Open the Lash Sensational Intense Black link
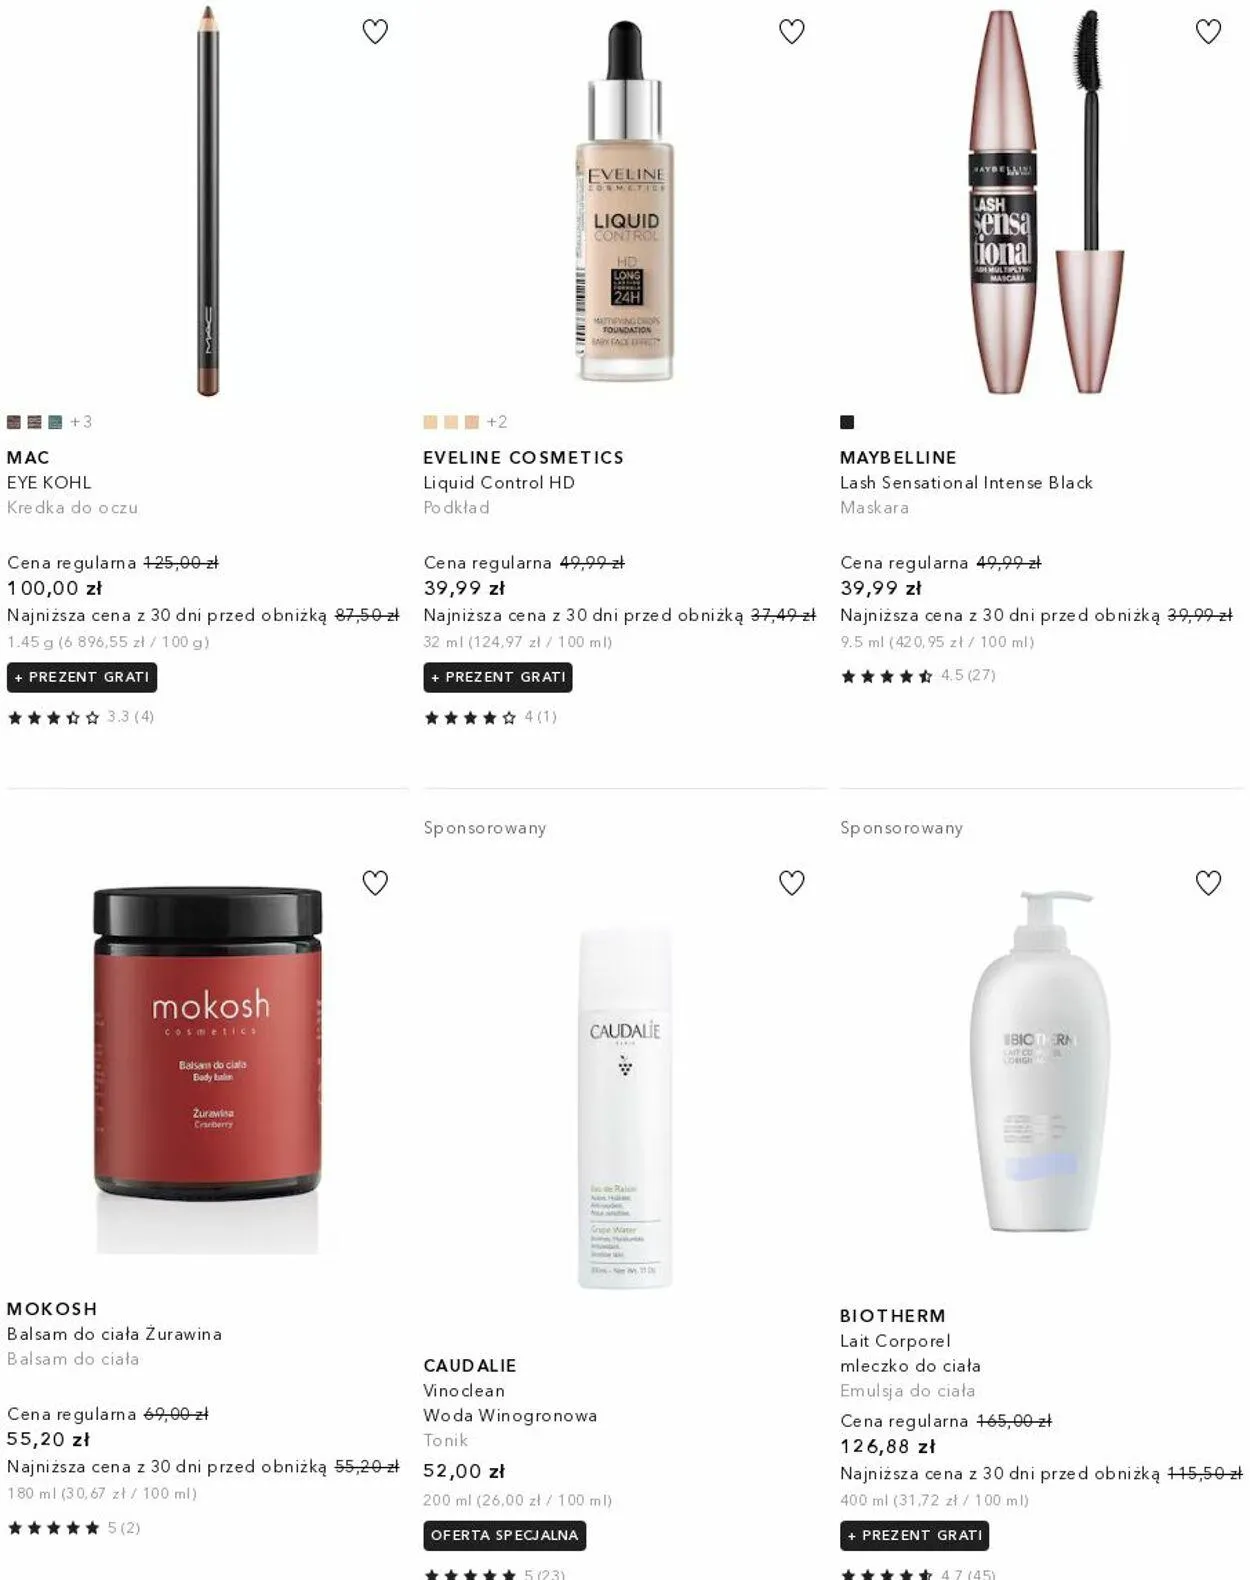The width and height of the screenshot is (1250, 1580). tap(966, 482)
